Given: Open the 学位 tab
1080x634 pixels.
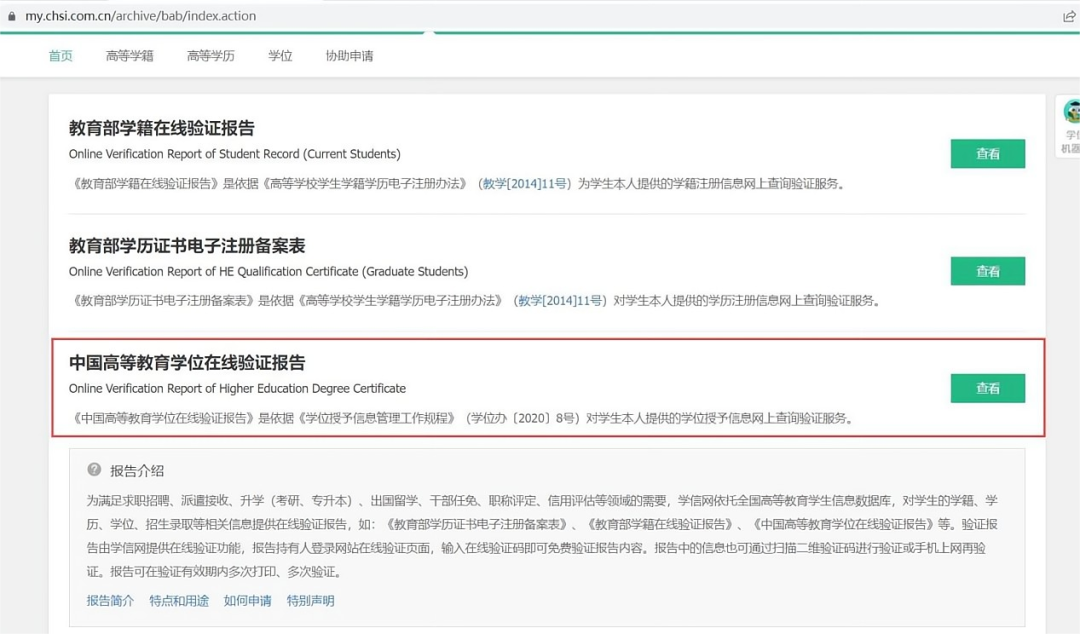Looking at the screenshot, I should pos(280,57).
